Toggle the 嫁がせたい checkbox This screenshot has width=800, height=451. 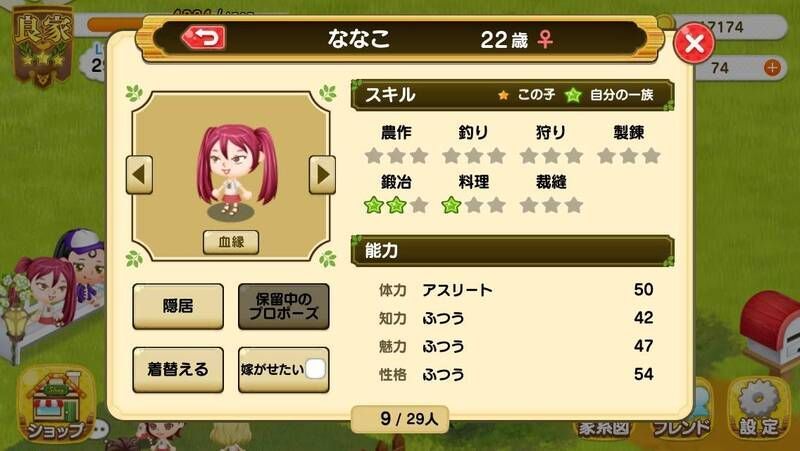(315, 369)
